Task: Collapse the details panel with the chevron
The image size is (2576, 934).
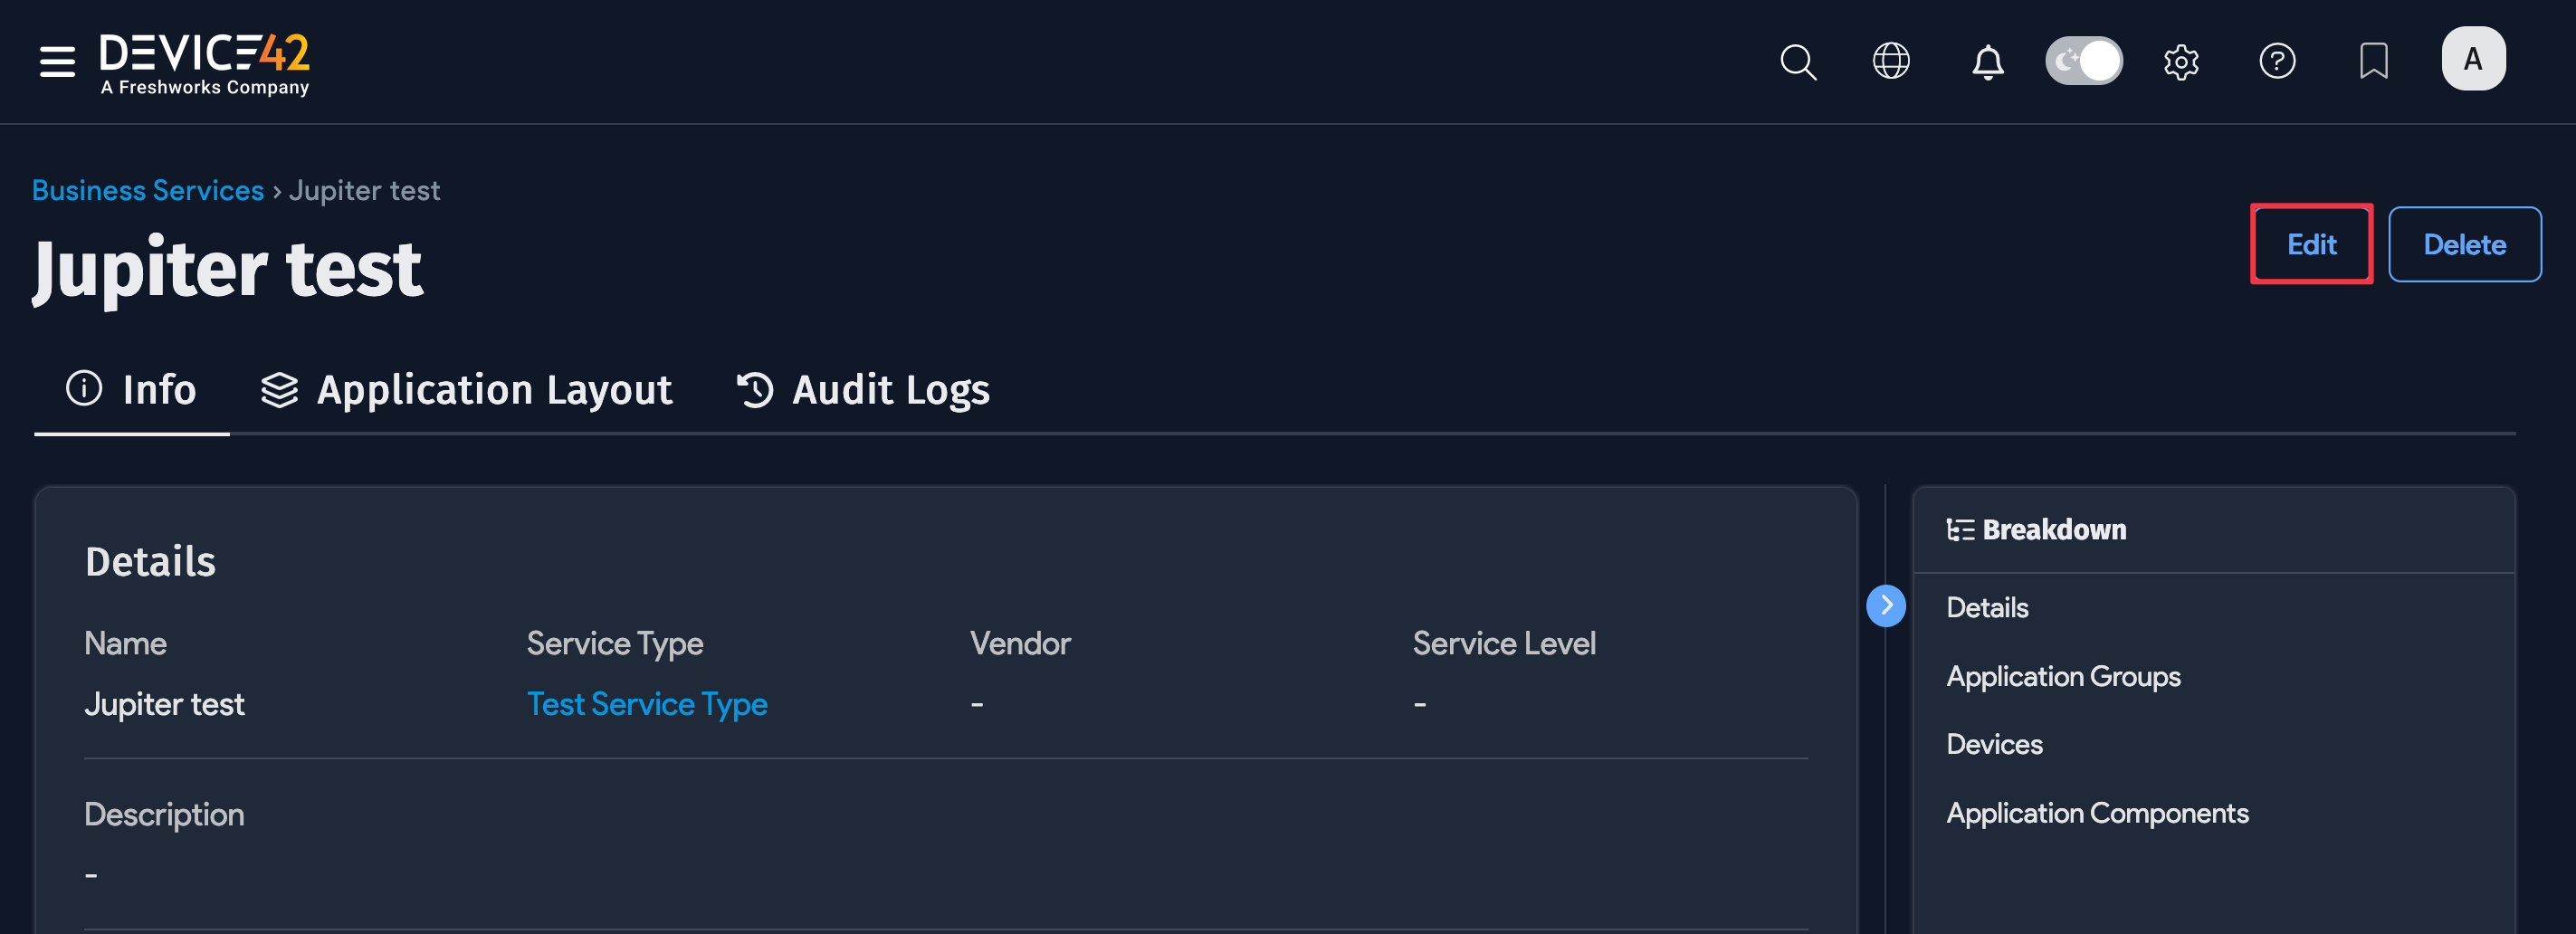Action: click(1886, 605)
